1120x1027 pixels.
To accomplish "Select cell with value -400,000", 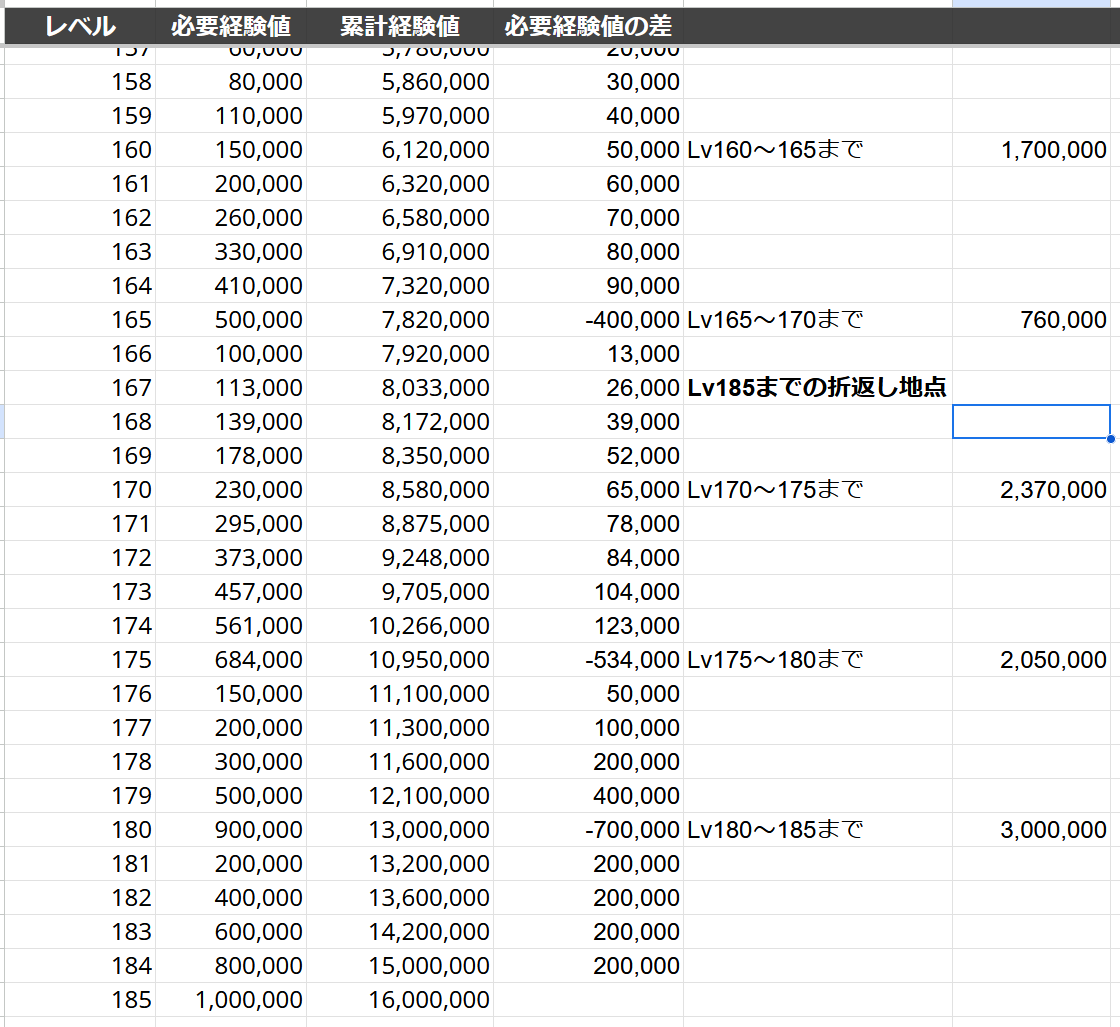I will point(588,320).
